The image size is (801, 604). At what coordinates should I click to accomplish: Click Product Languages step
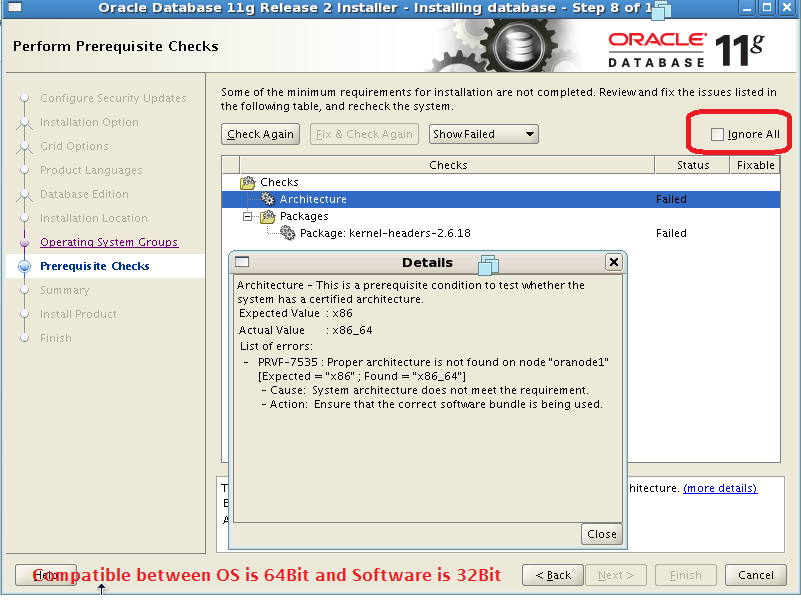pyautogui.click(x=91, y=170)
